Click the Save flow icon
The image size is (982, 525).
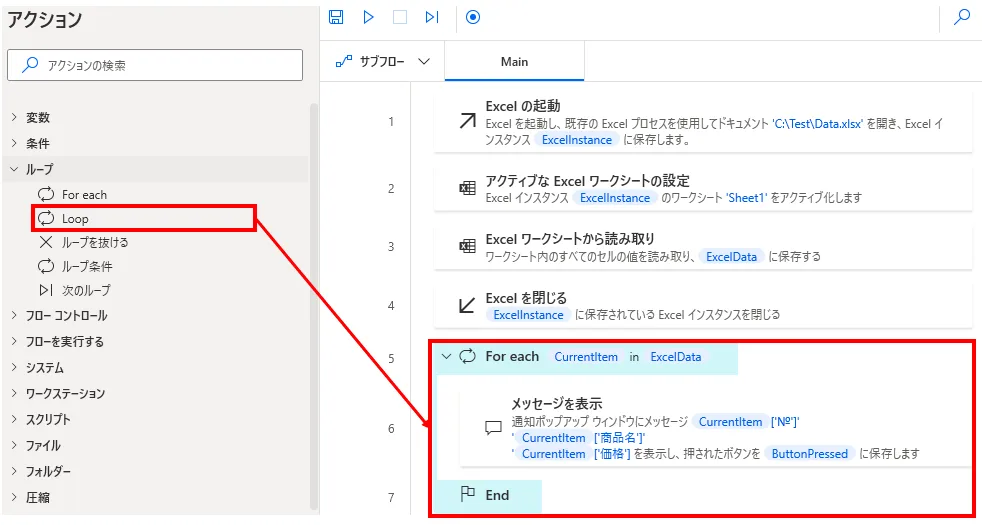336,17
